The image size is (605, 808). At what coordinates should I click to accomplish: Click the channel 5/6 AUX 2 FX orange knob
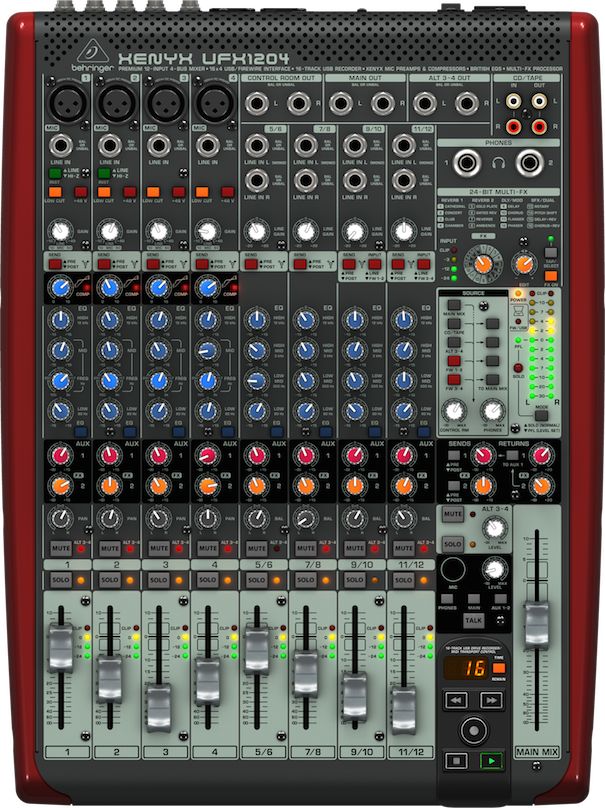[256, 485]
